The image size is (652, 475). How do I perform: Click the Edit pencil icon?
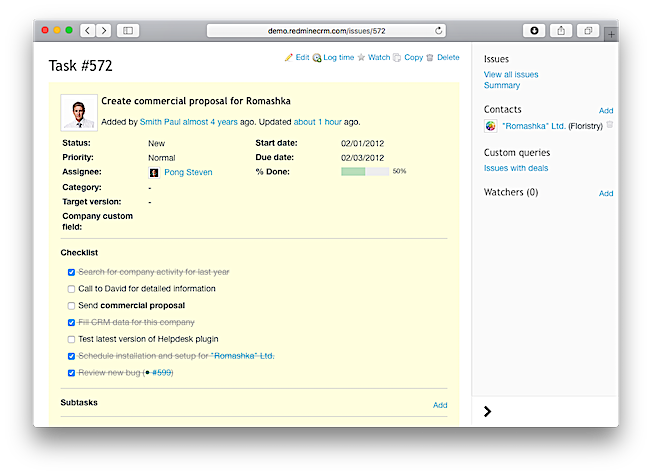(x=289, y=58)
